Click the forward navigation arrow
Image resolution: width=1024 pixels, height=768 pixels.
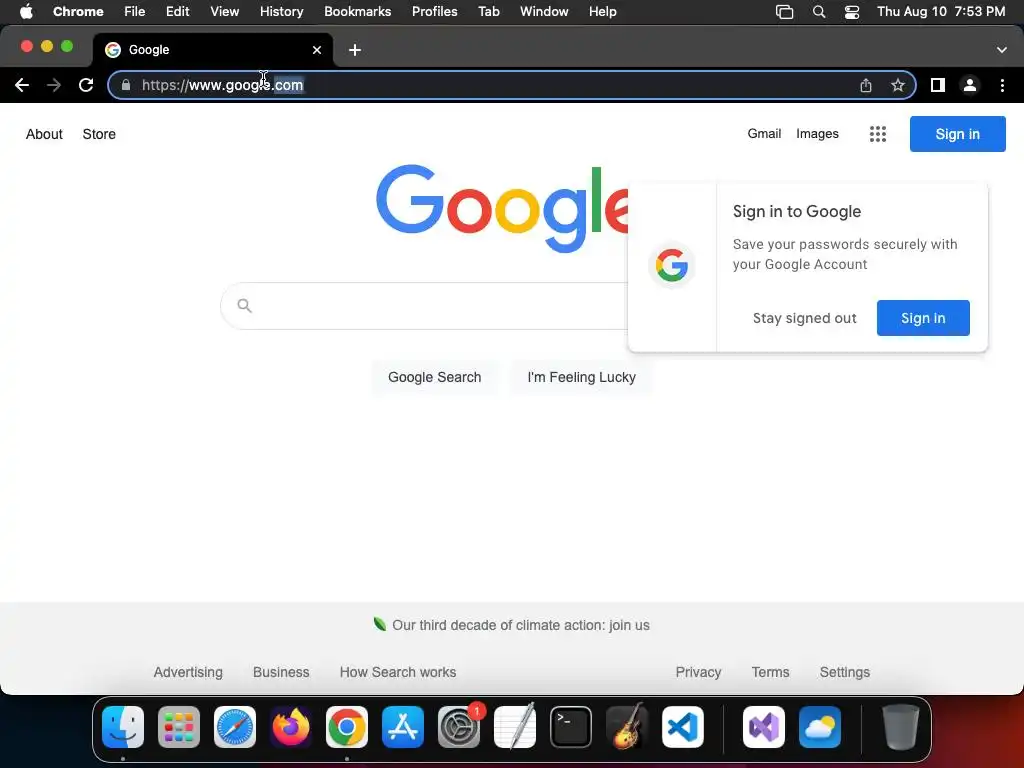coord(54,85)
